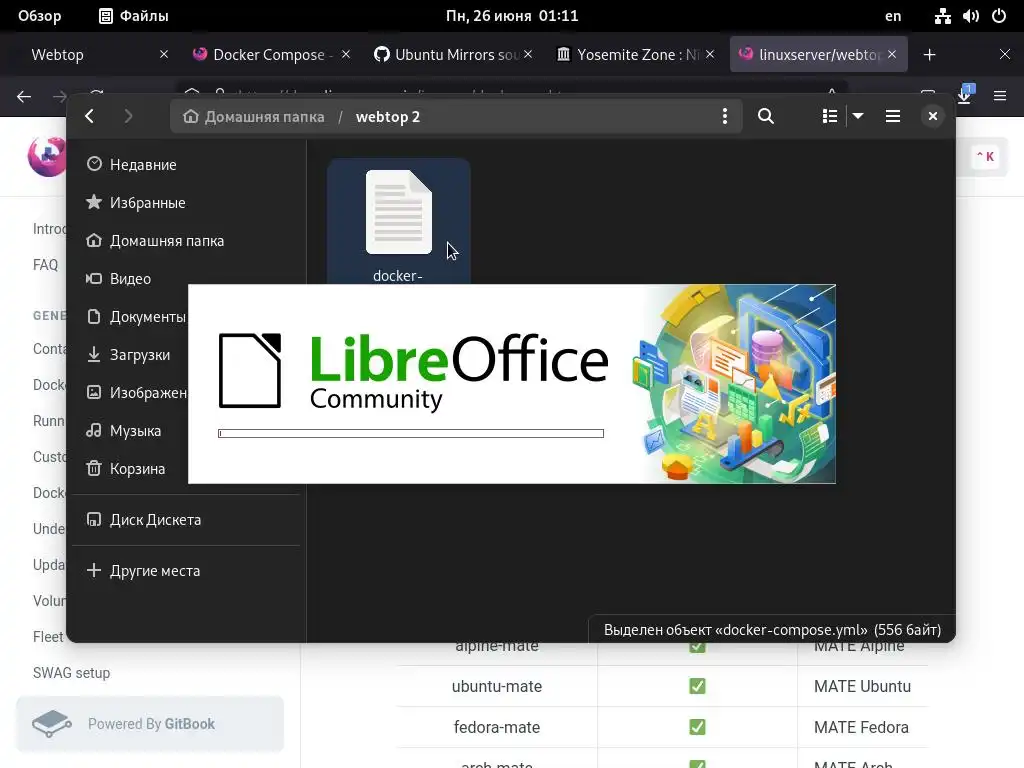Viewport: 1024px width, 768px height.
Task: Click the checkmark in fedora-mate row
Action: (697, 727)
